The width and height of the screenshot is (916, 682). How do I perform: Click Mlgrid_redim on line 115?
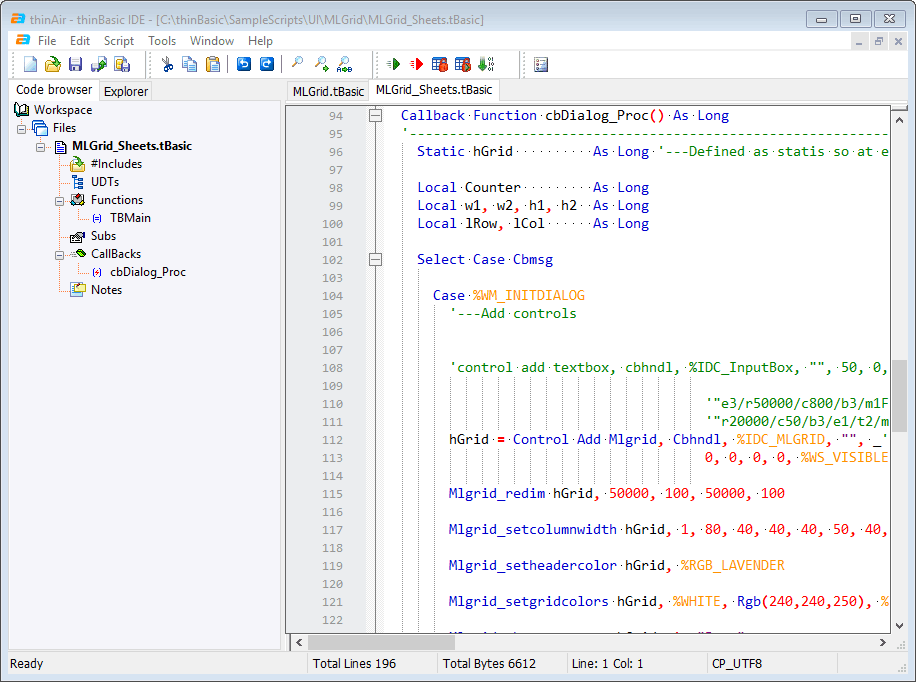497,494
